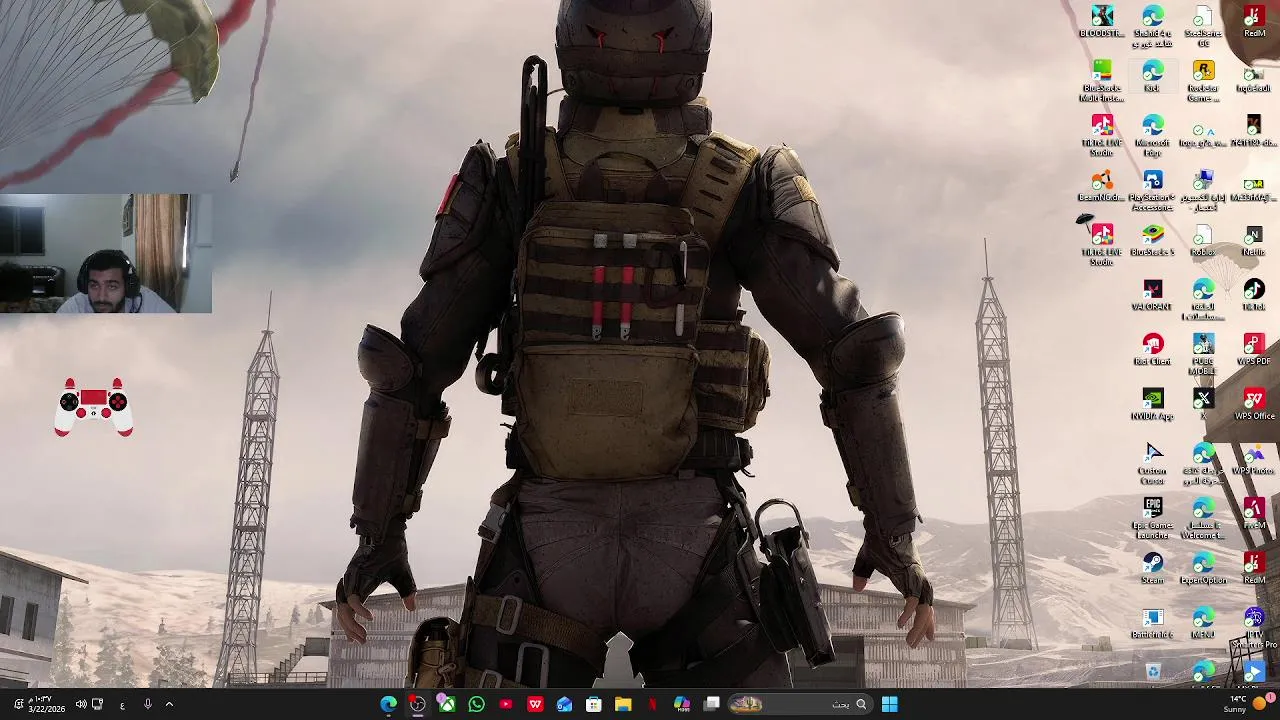Open the Shahid Edge shortcut
The height and width of the screenshot is (720, 1280).
coord(1152,25)
